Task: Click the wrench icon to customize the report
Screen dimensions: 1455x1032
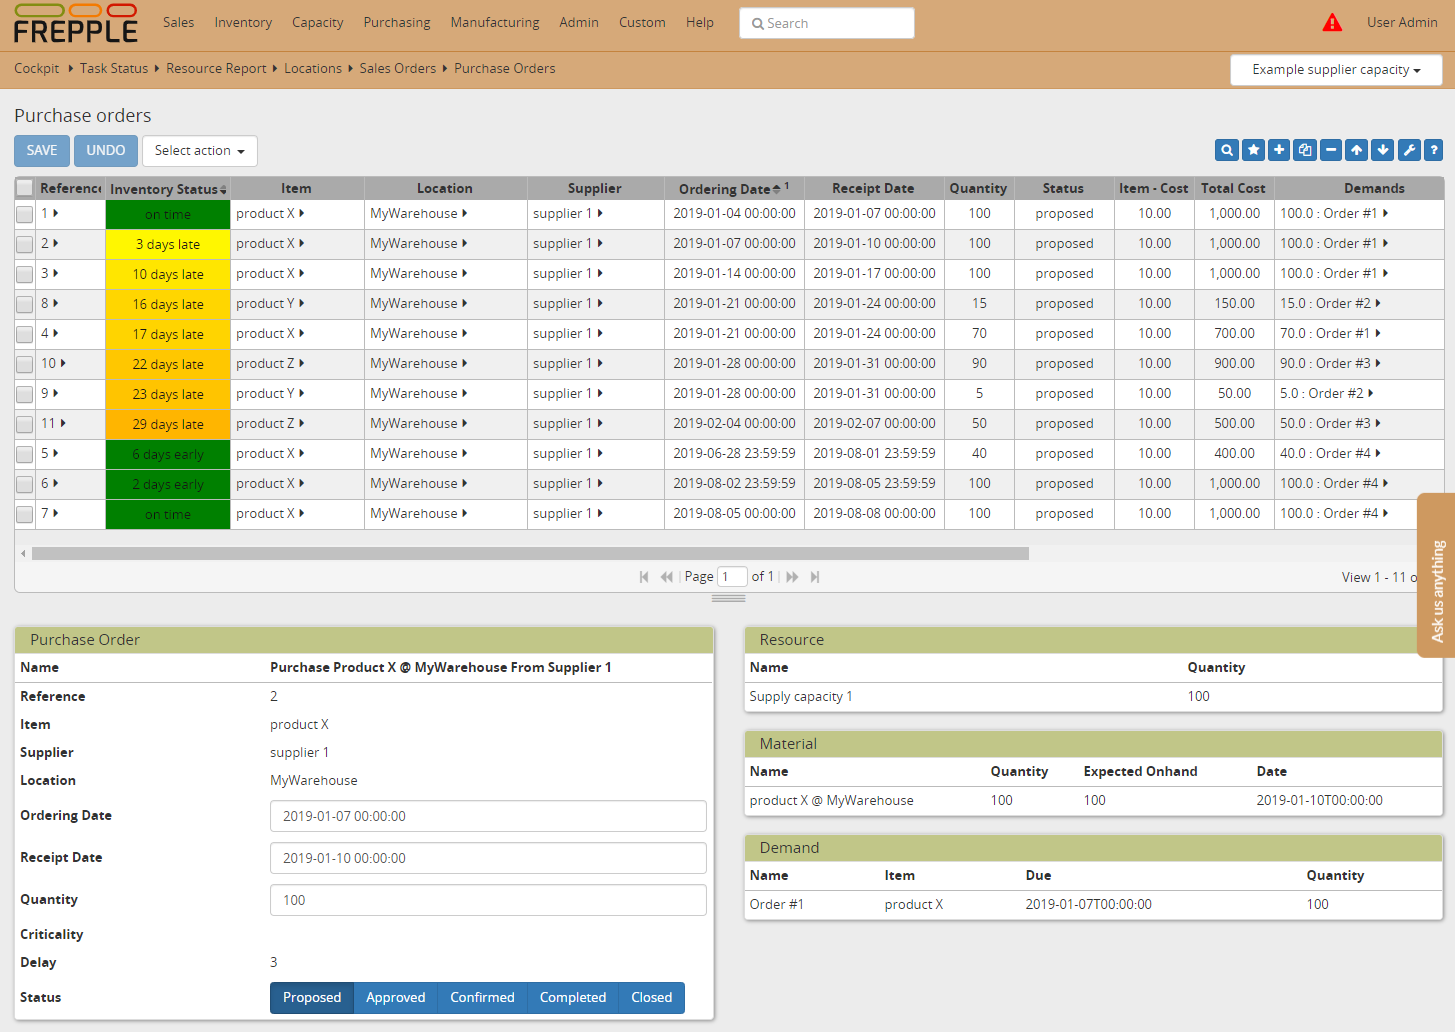Action: 1409,149
